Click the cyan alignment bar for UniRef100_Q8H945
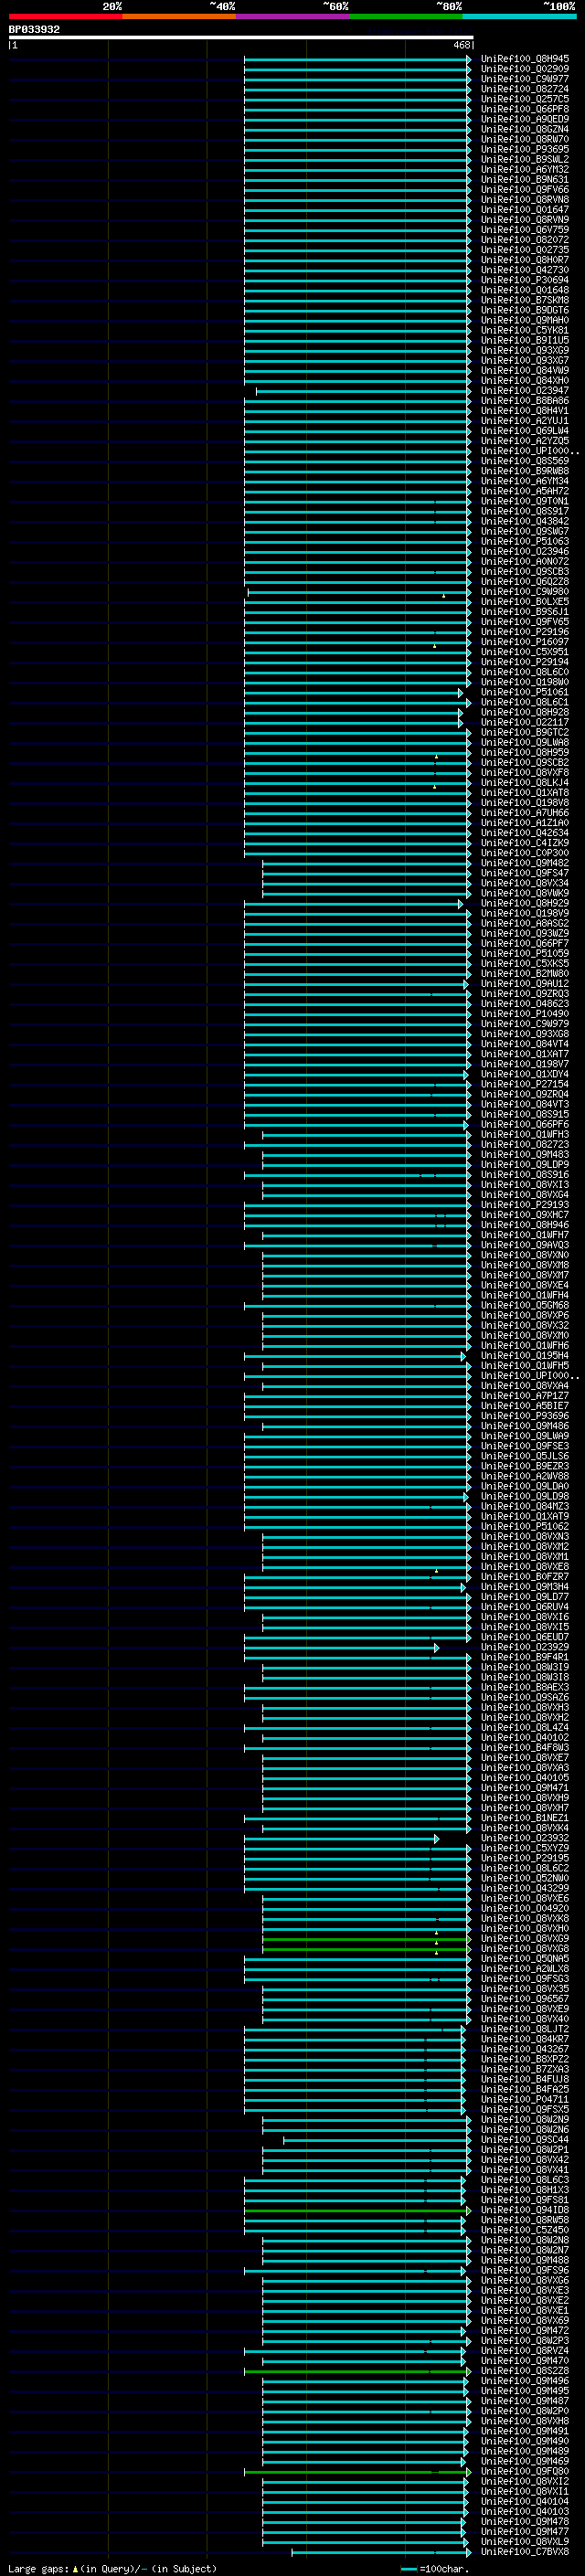Screen dimensions: 585x2576 pos(357,59)
